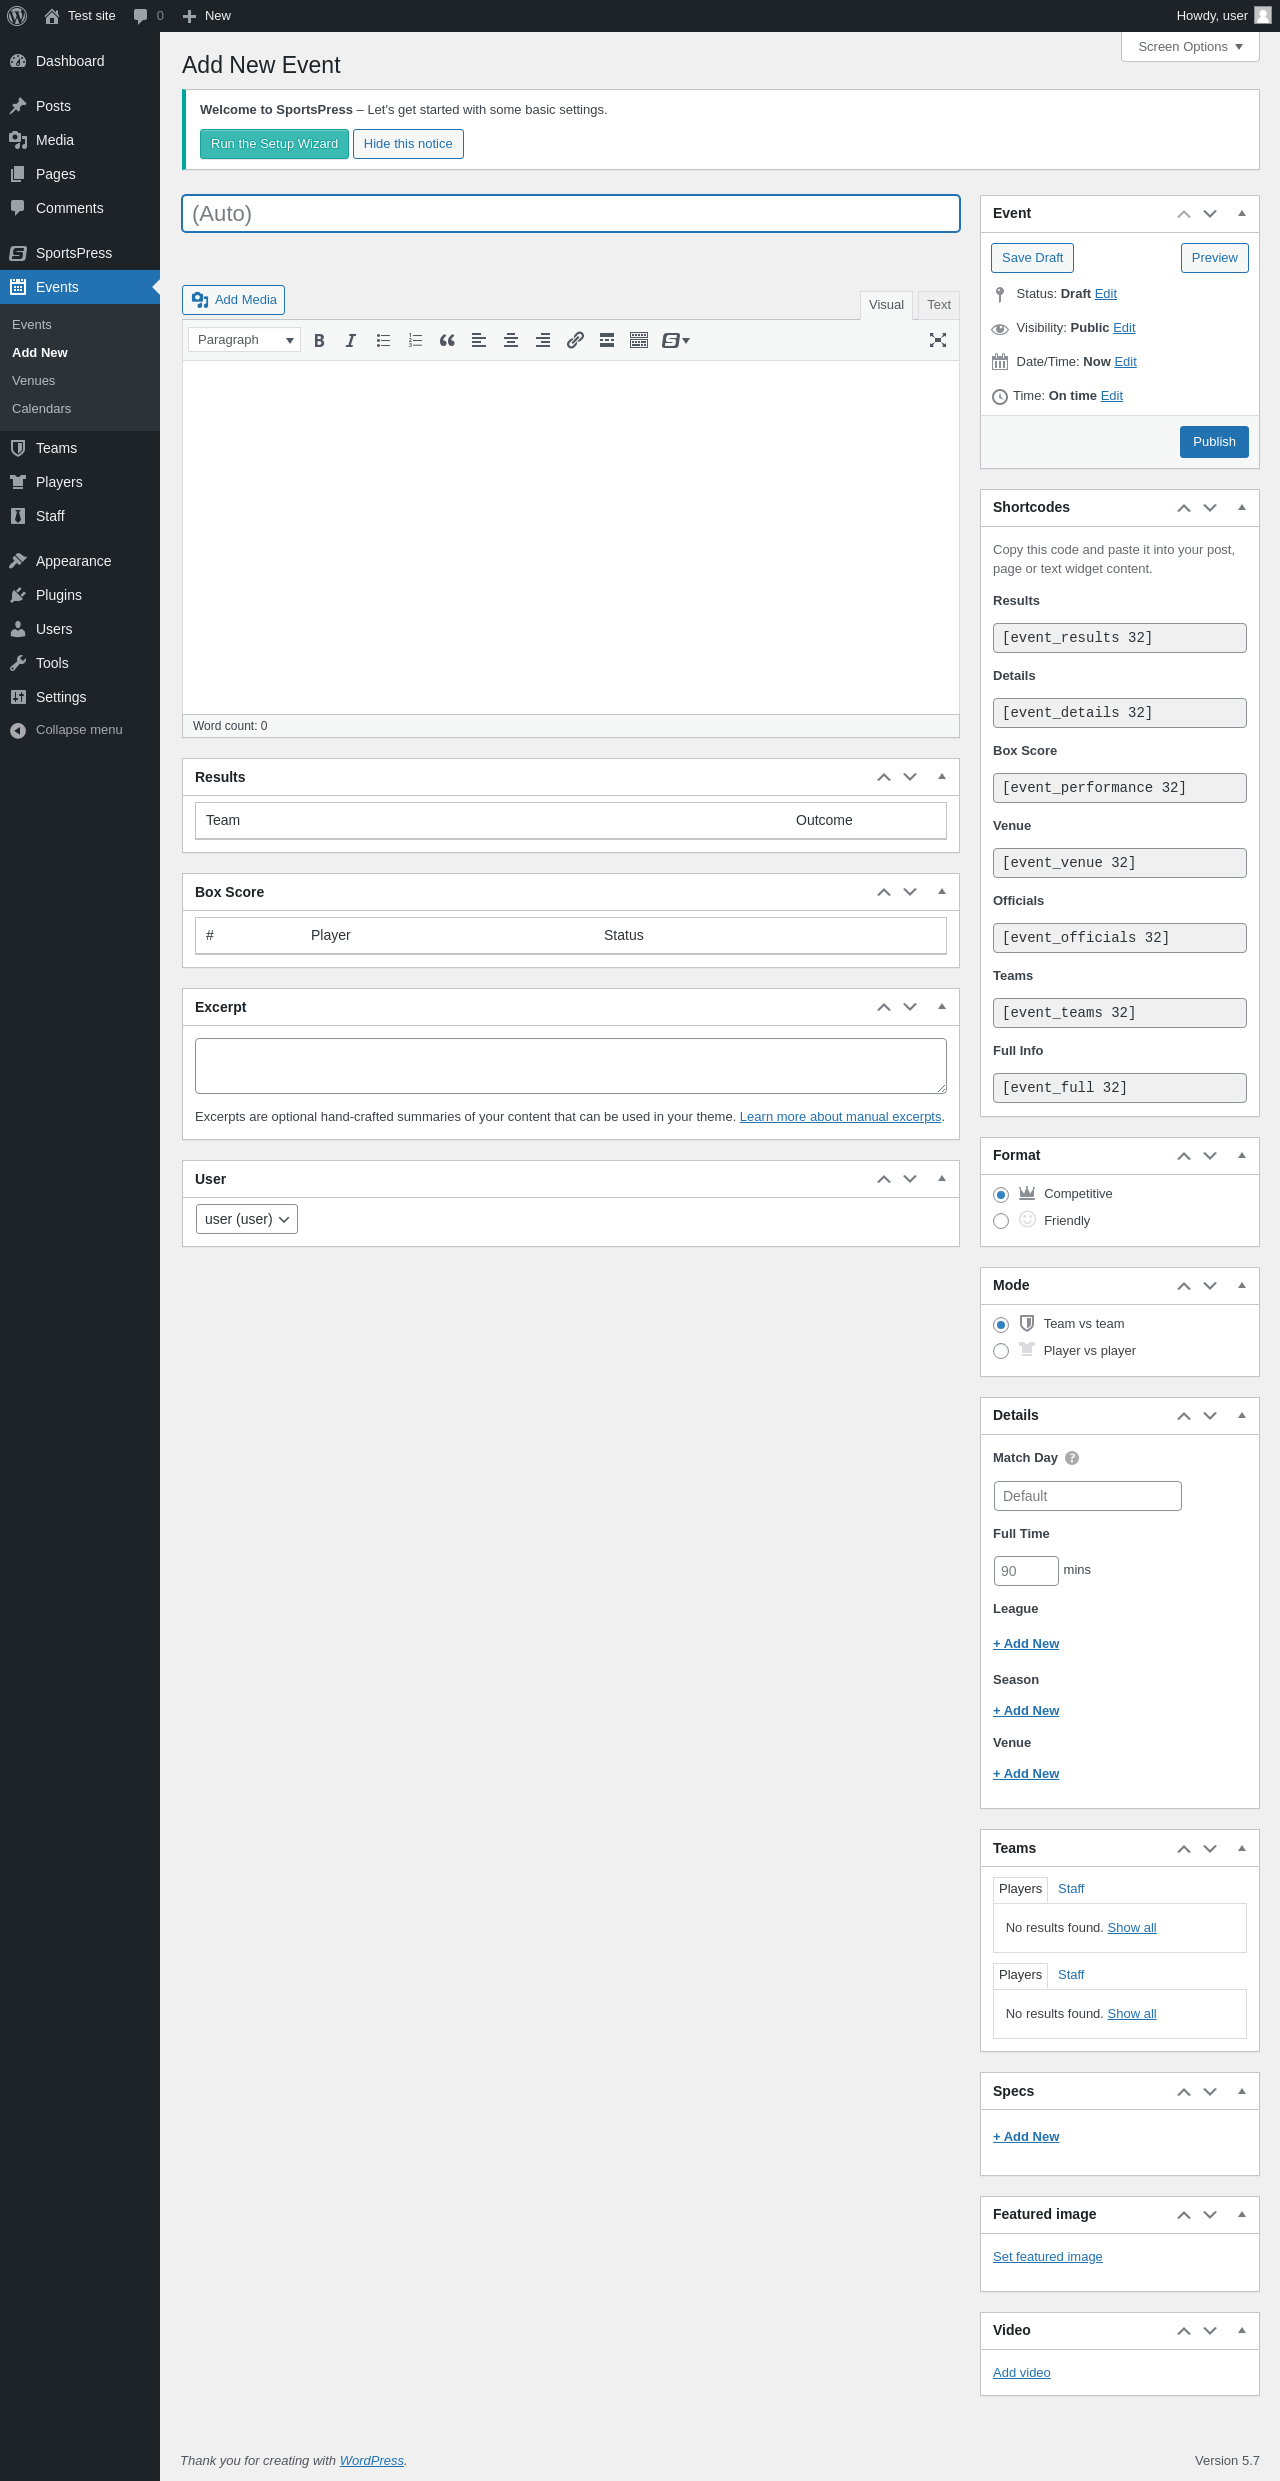Open Venues in the Events submenu

34,381
